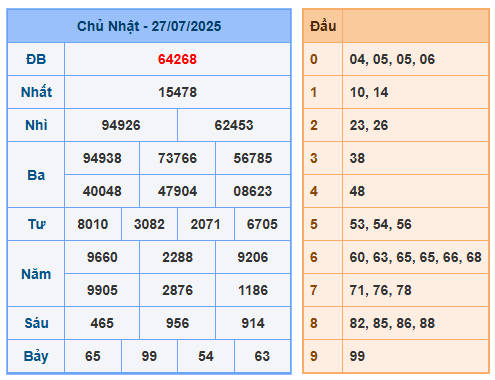The height and width of the screenshot is (380, 495).
Task: Select Nhì prize number 94926
Action: point(121,125)
